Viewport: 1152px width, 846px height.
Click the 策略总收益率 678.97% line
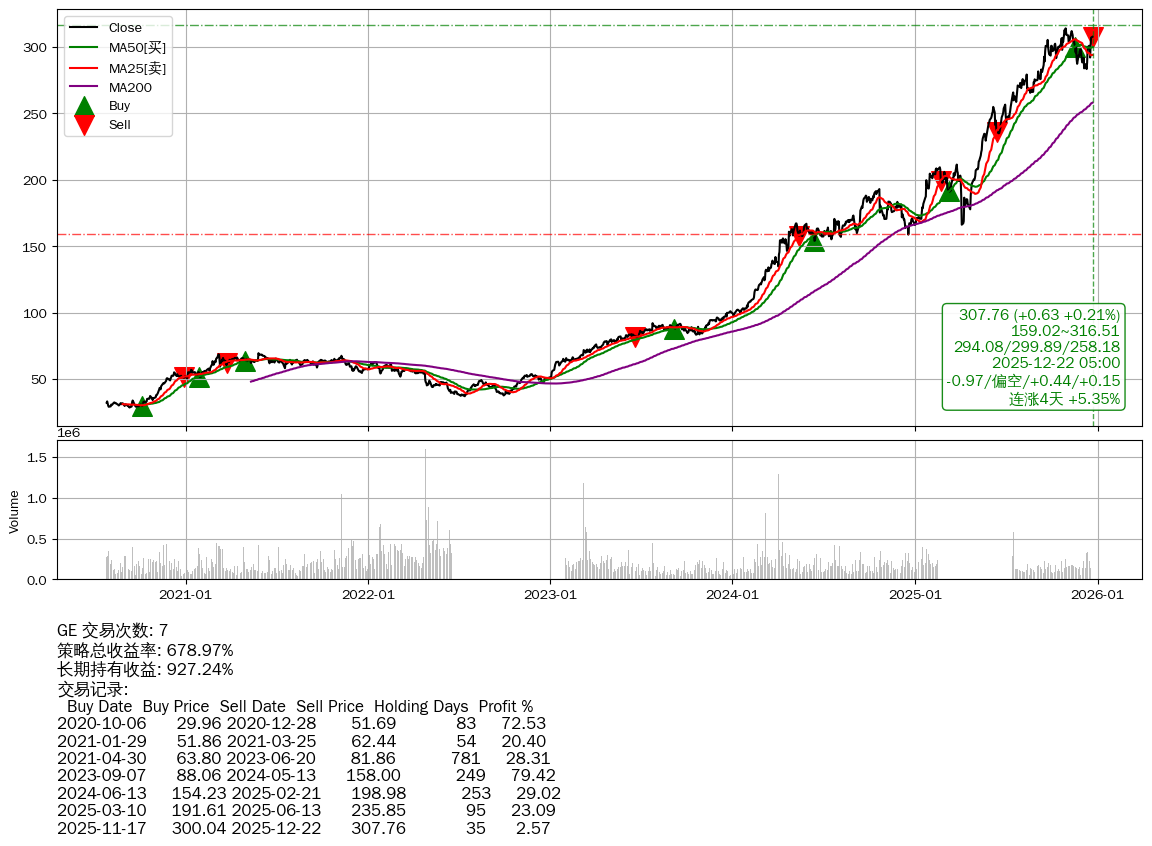145,650
